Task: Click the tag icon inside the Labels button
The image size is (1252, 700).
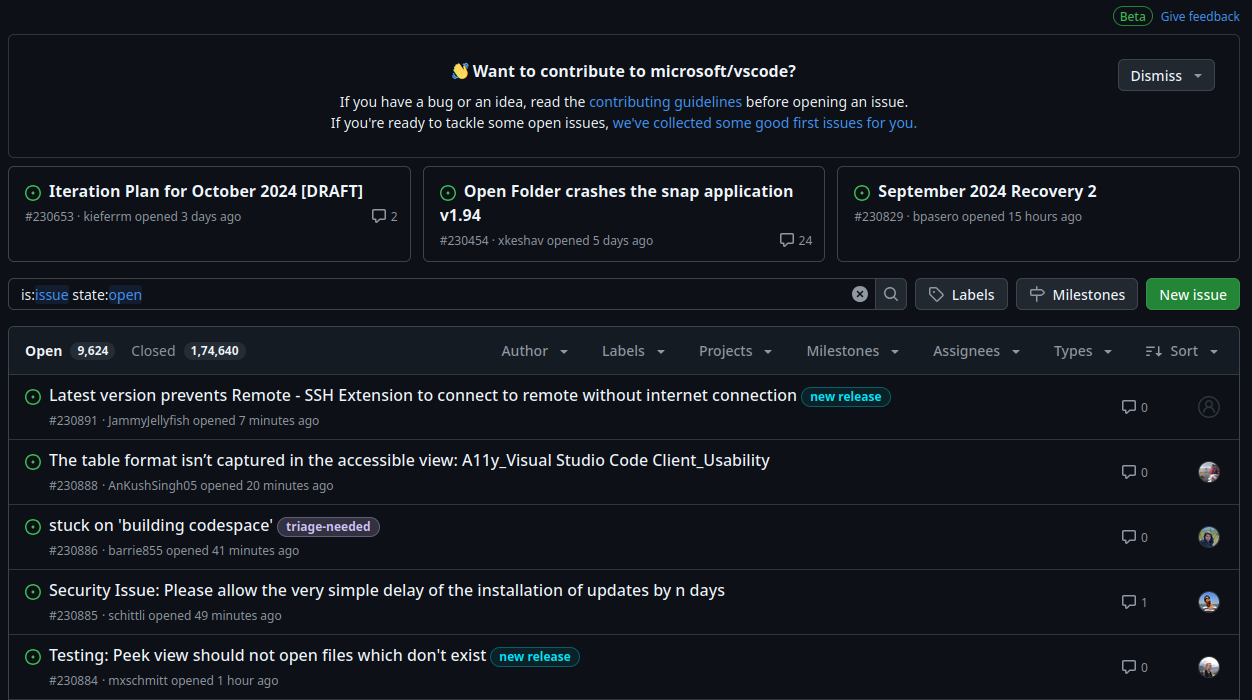Action: (x=934, y=293)
